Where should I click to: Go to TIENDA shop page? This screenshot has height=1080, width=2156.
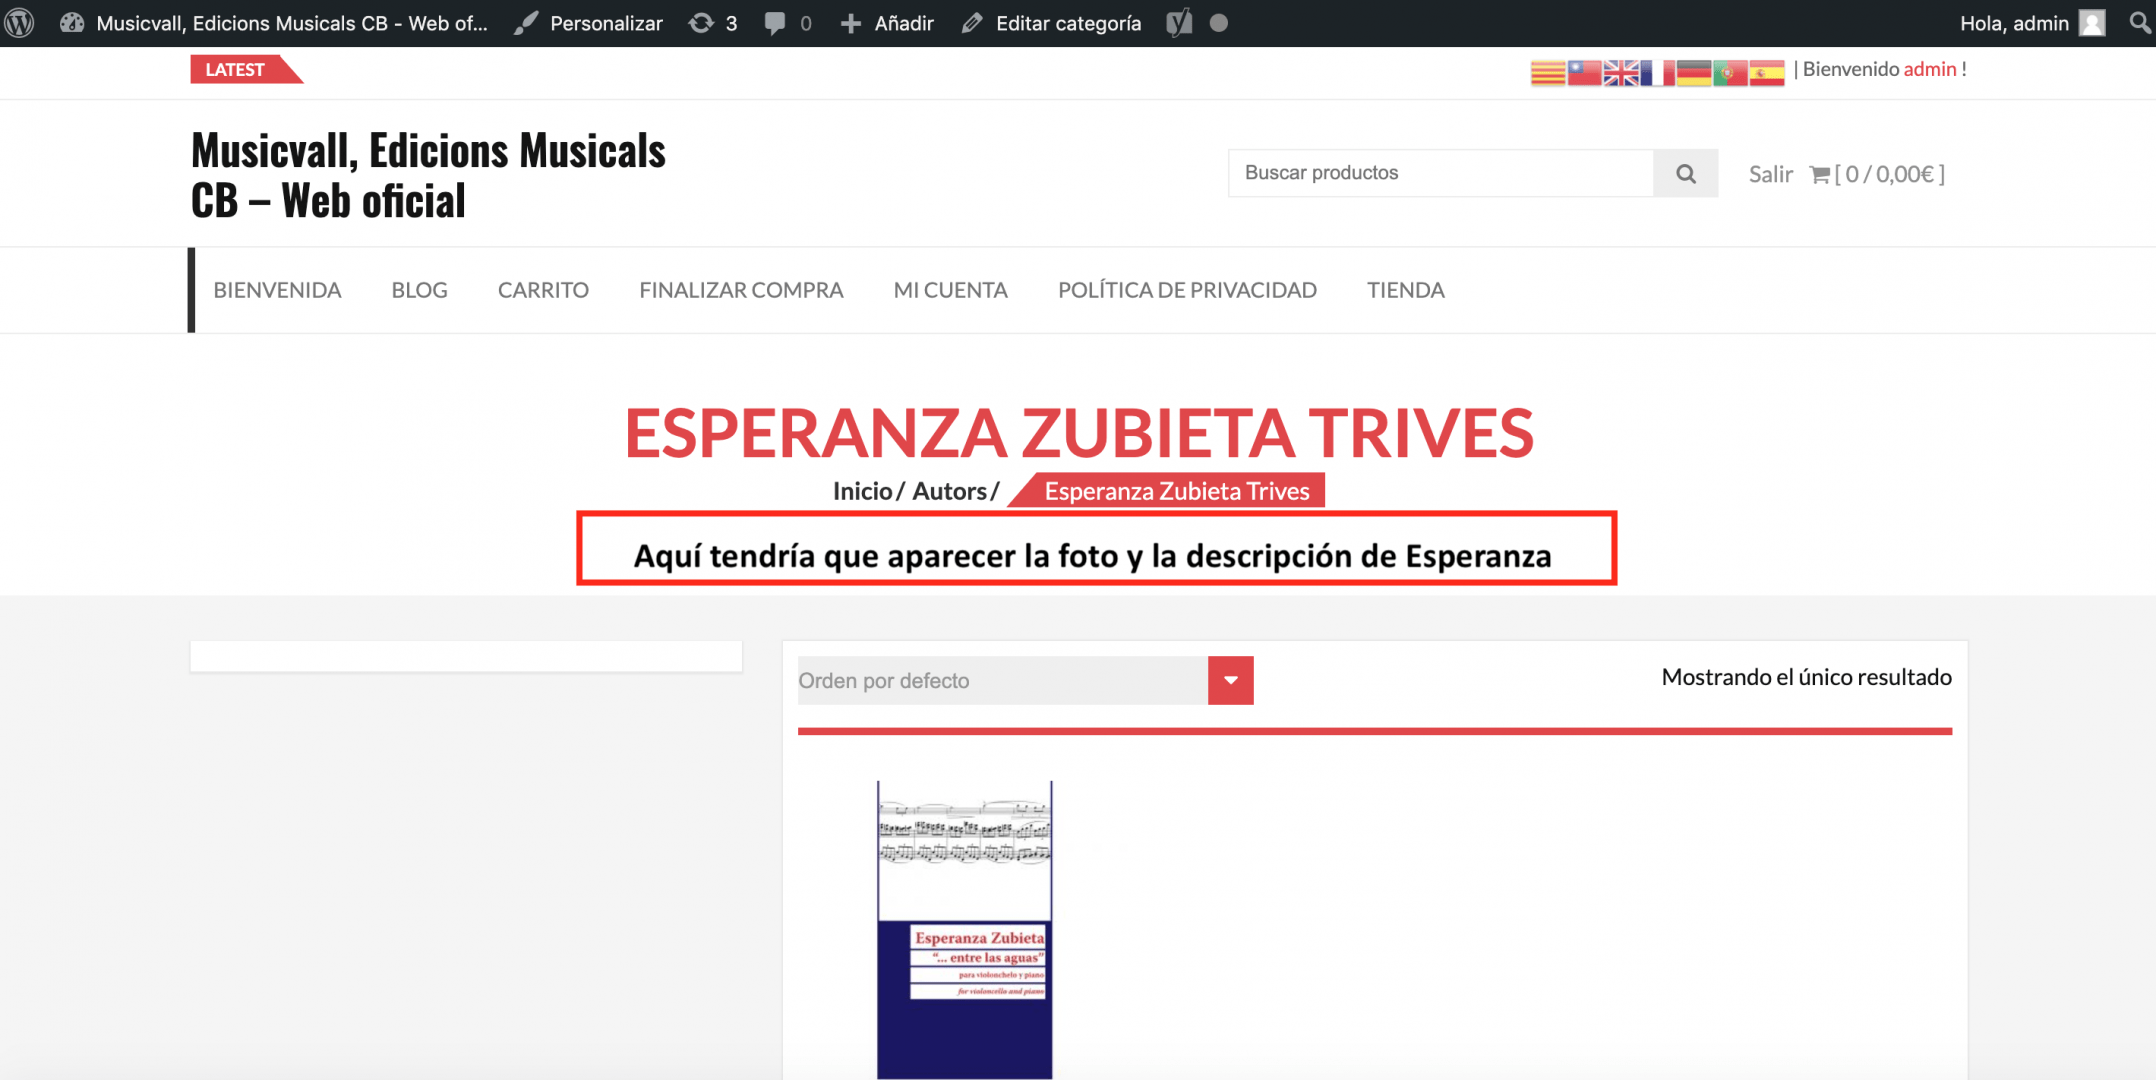pyautogui.click(x=1405, y=290)
